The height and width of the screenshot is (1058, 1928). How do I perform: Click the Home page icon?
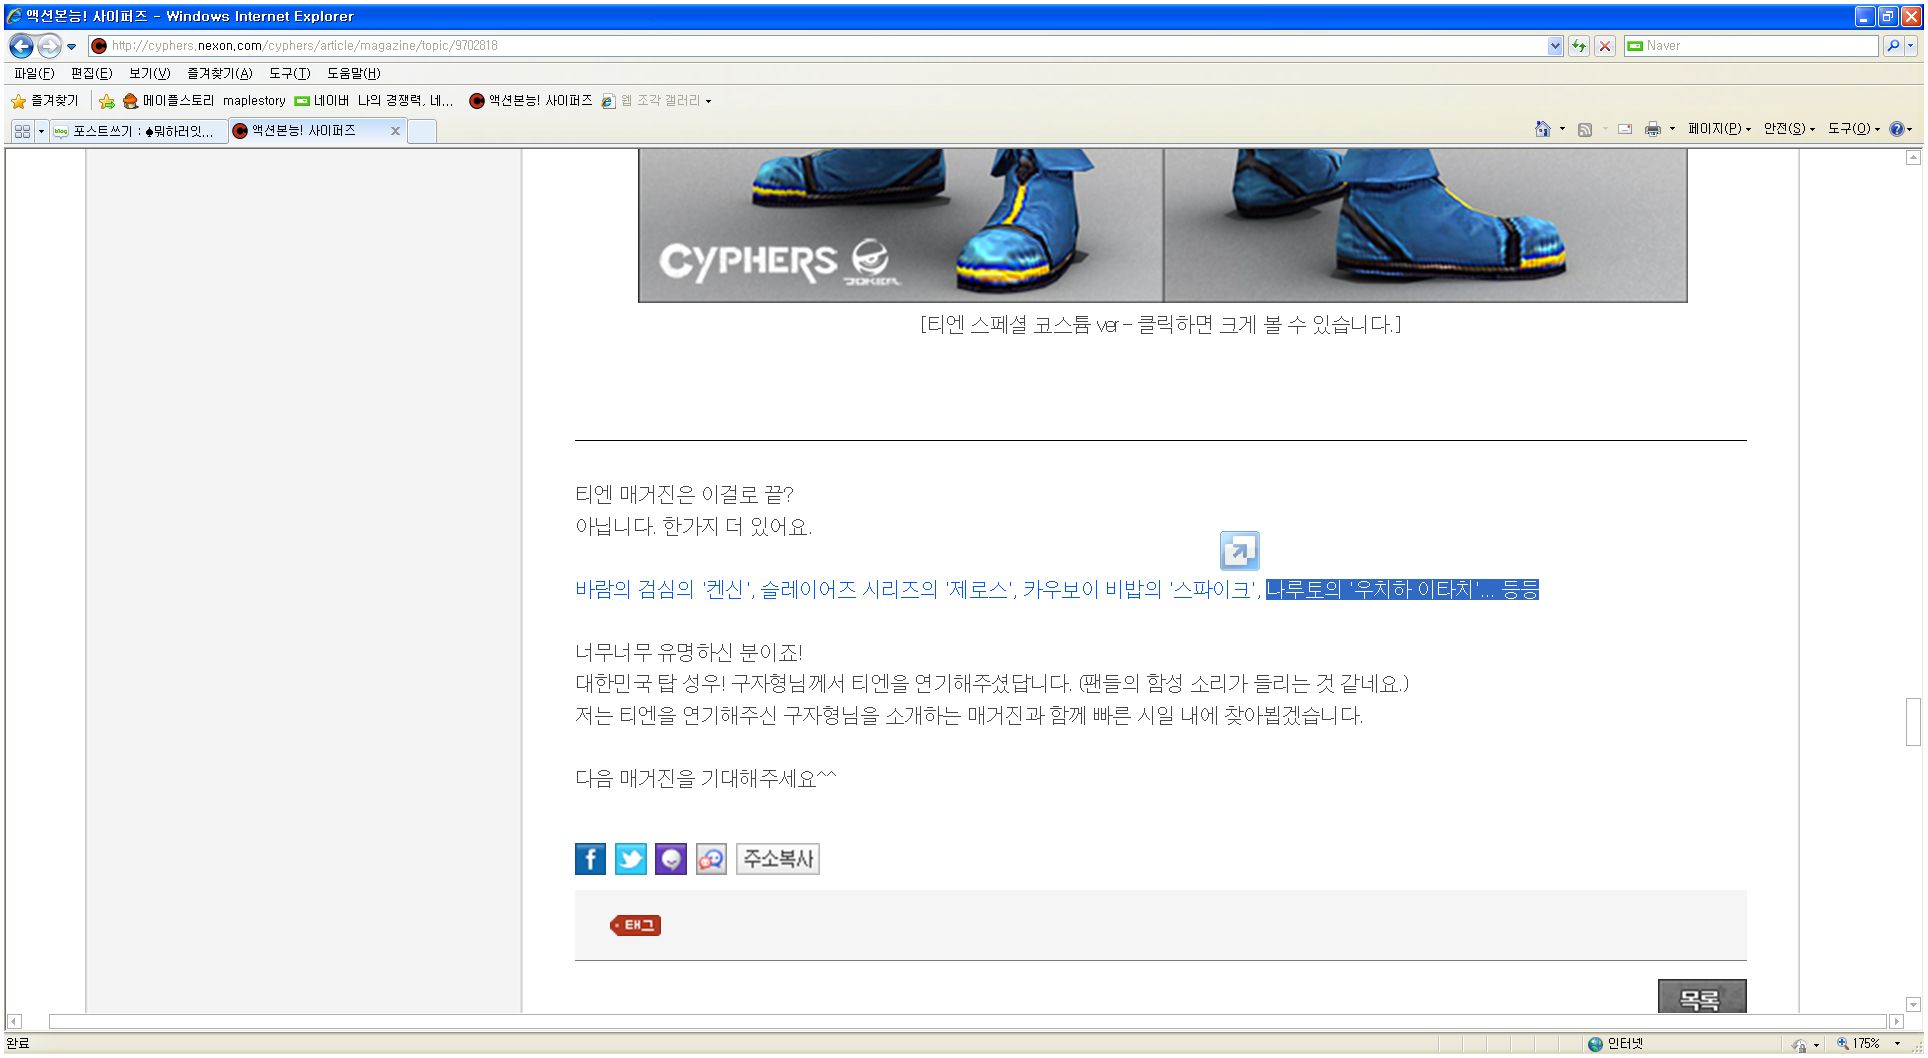click(x=1542, y=129)
